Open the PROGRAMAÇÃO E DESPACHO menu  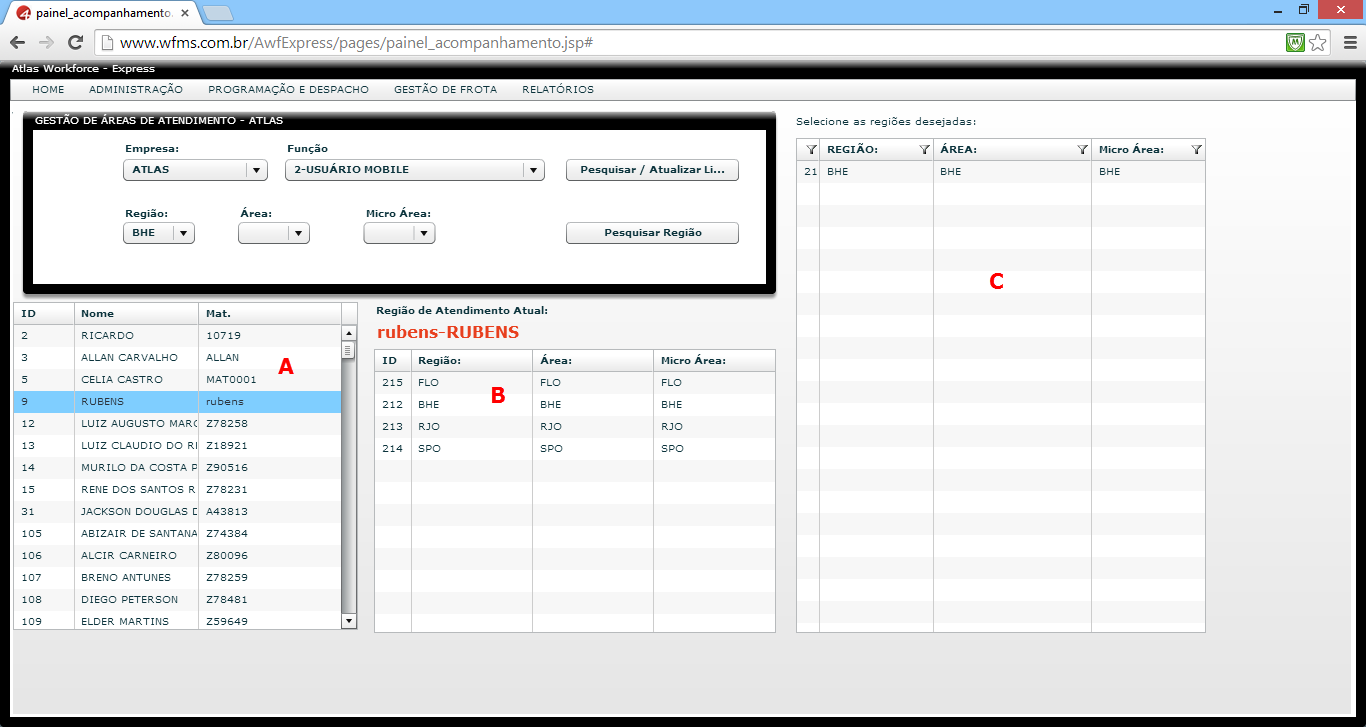click(x=288, y=90)
